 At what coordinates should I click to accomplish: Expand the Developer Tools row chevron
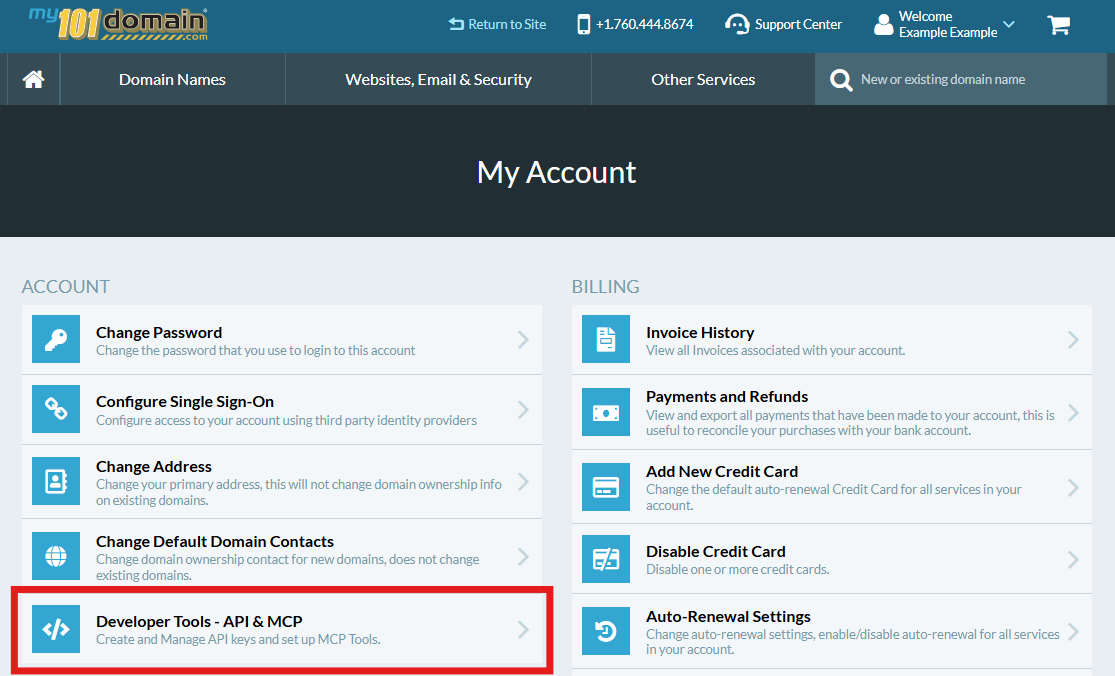(x=523, y=630)
